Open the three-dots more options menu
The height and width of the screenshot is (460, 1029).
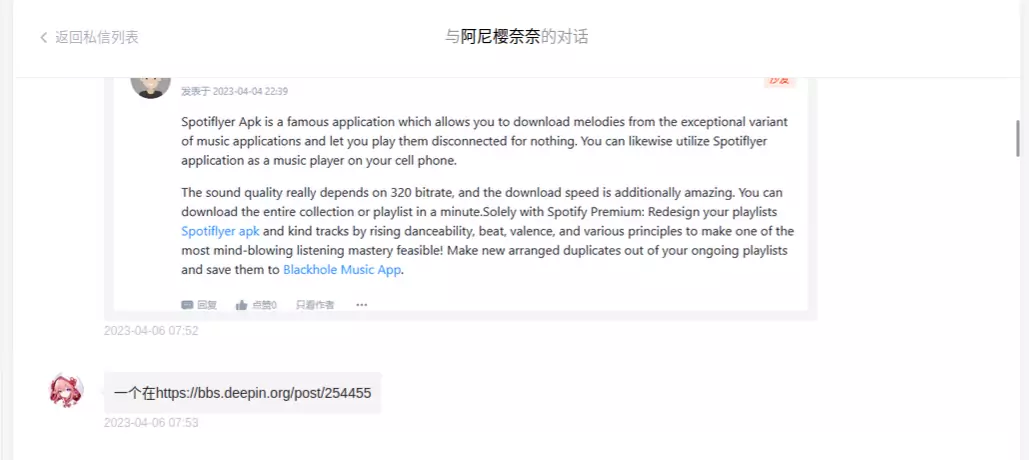point(362,304)
